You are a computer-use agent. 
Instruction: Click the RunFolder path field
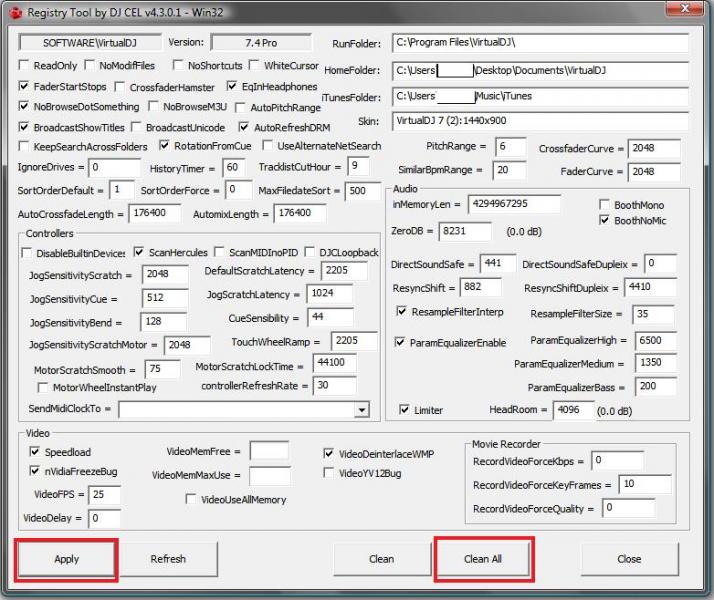pyautogui.click(x=540, y=43)
